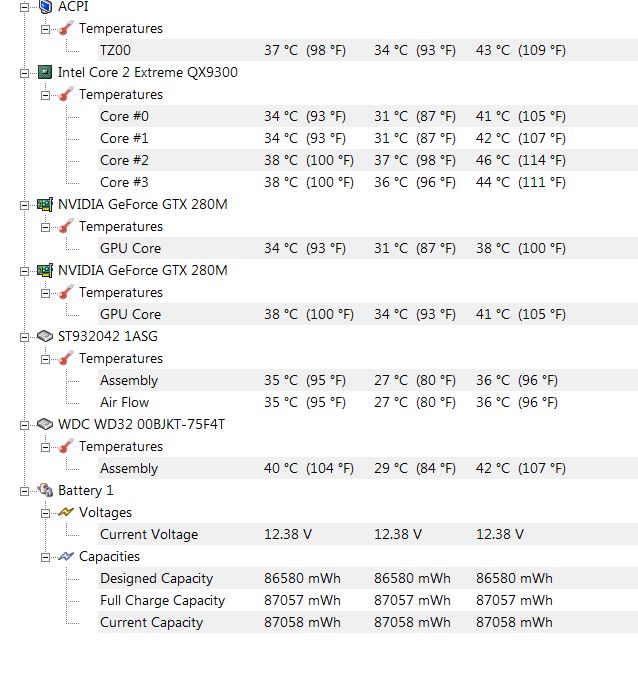Select the Intel Core 2 Extreme CPU chip icon
The width and height of the screenshot is (638, 700).
45,72
